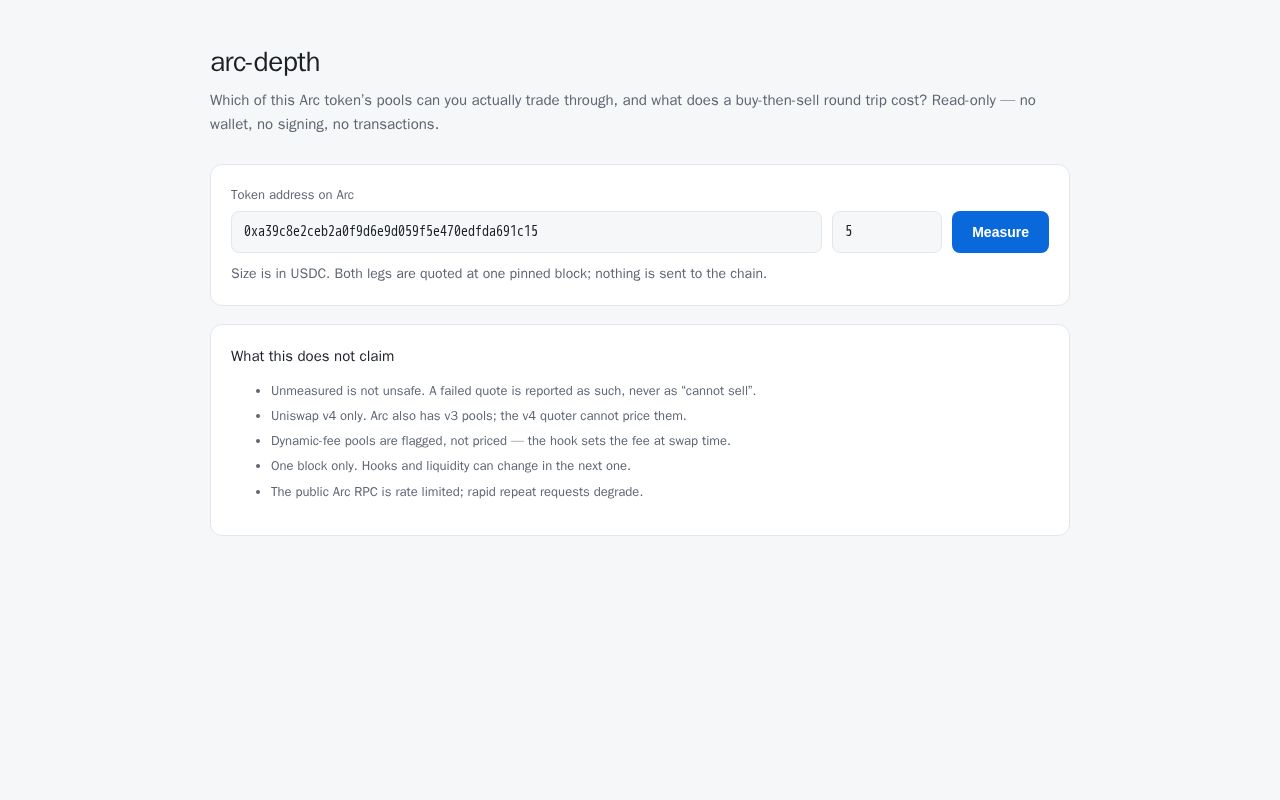Click the arc-depth page heading
The image size is (1280, 800).
coord(265,62)
